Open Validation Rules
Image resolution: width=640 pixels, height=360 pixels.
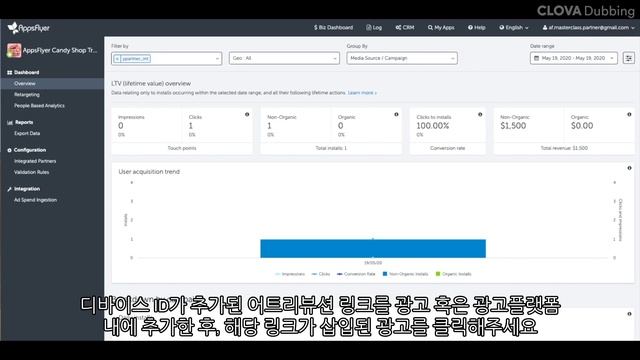point(31,172)
